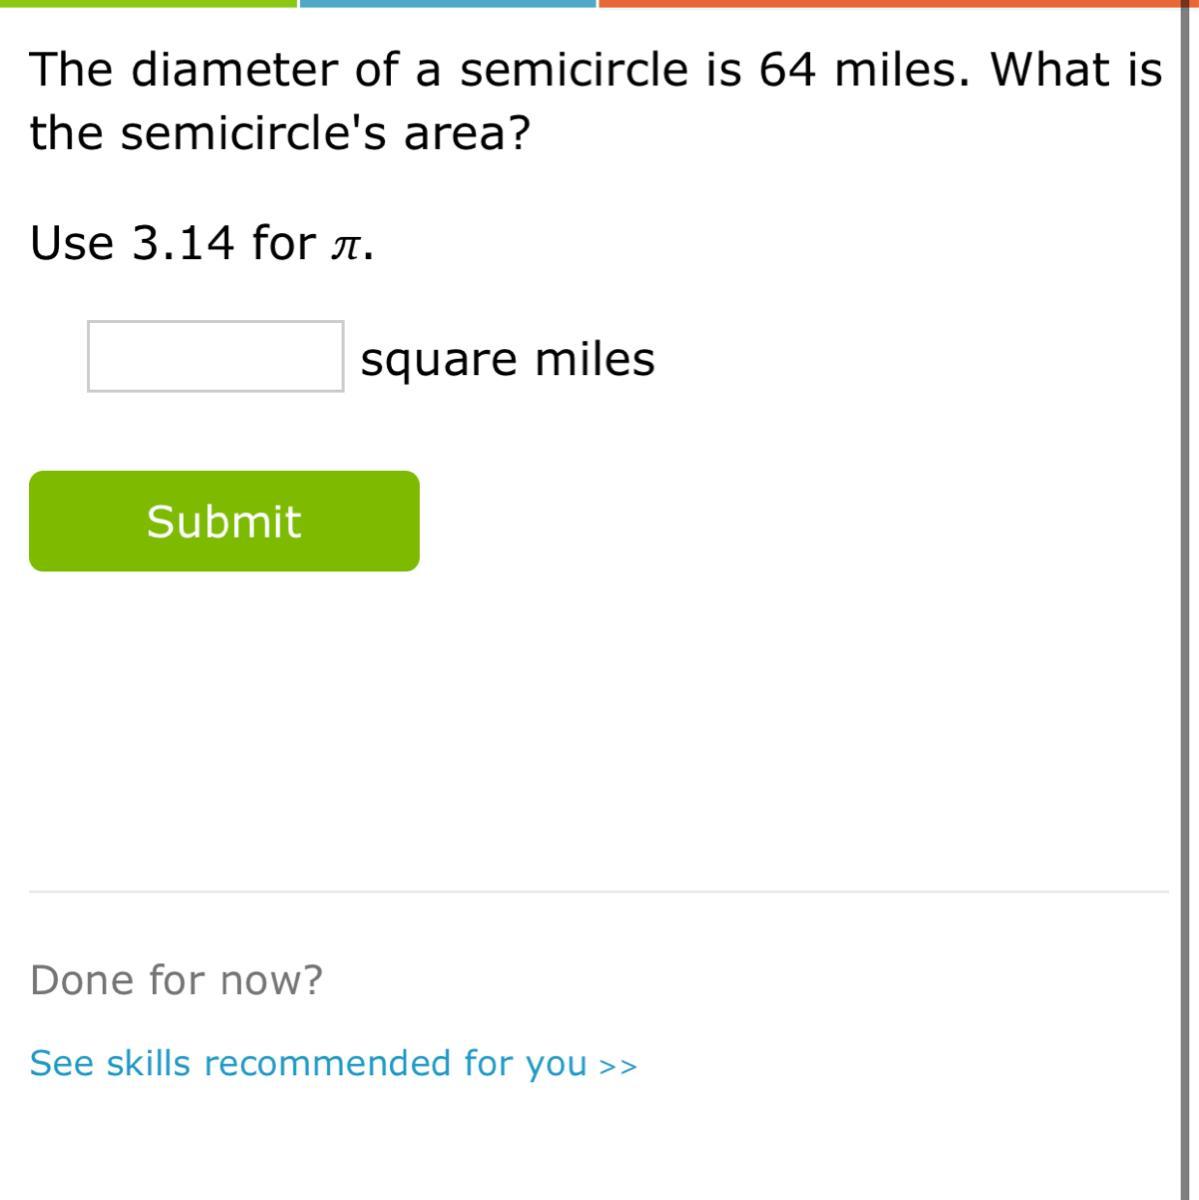The image size is (1199, 1200).
Task: Click the word 'Use' in the hint line
Action: (72, 242)
